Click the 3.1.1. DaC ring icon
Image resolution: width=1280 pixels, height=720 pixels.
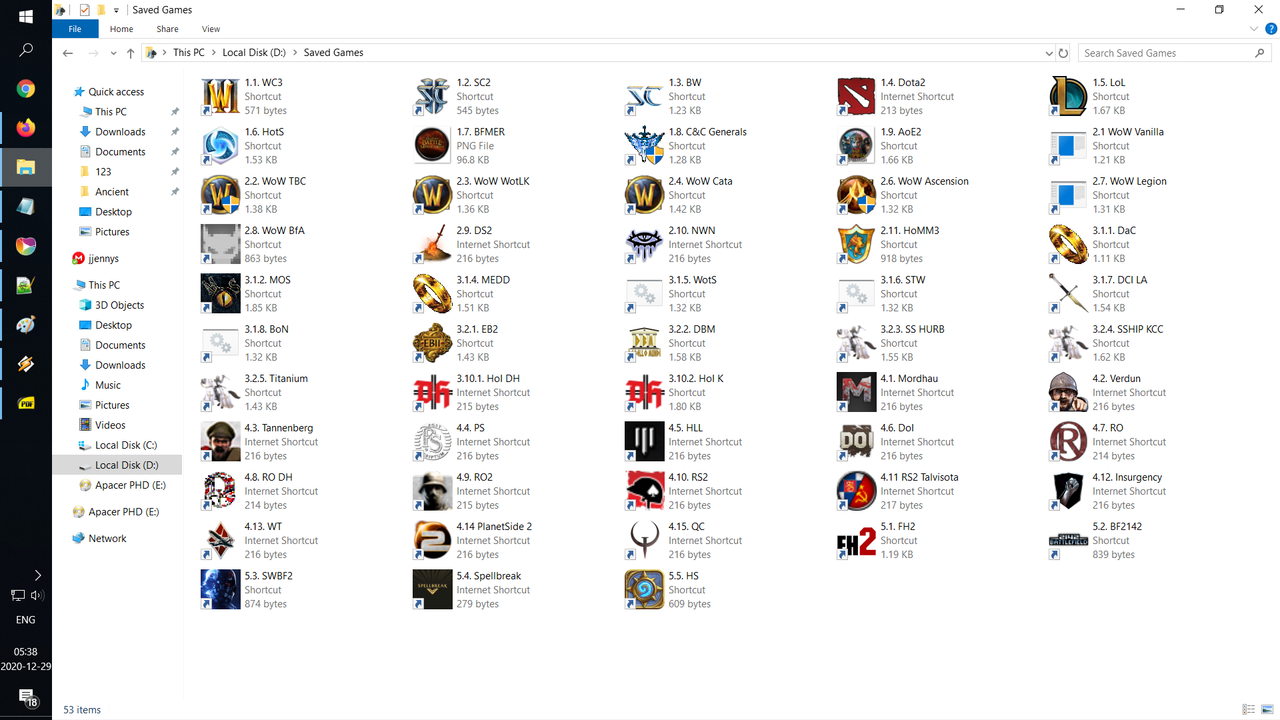[1068, 244]
